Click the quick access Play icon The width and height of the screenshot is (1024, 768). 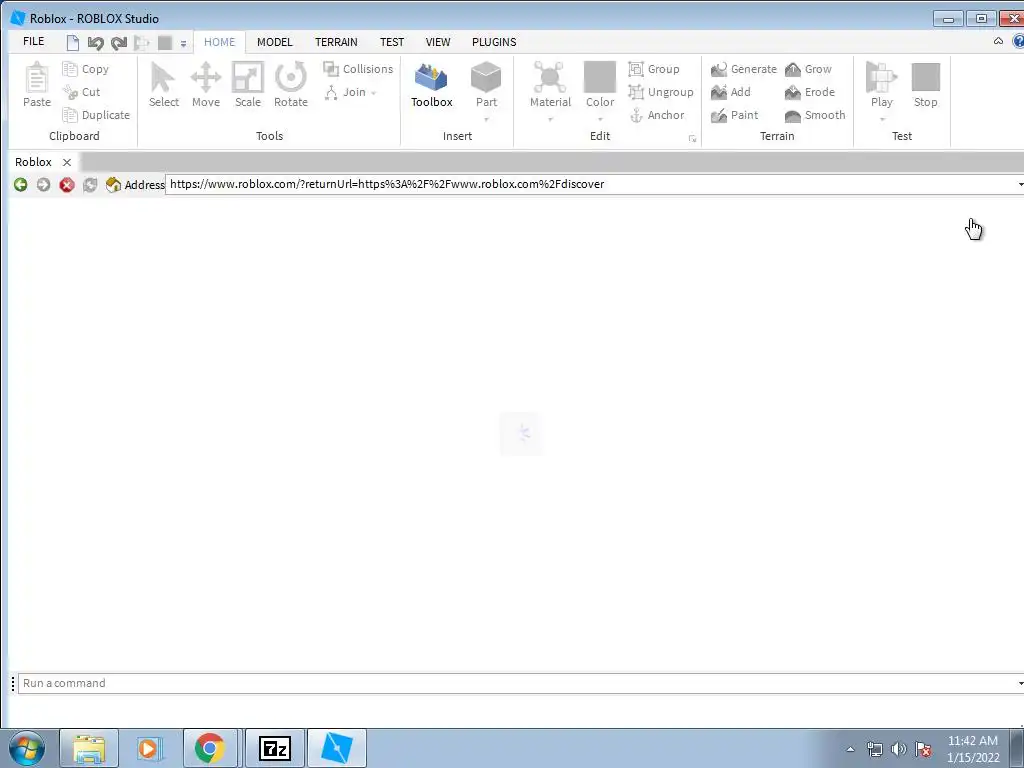tap(141, 43)
